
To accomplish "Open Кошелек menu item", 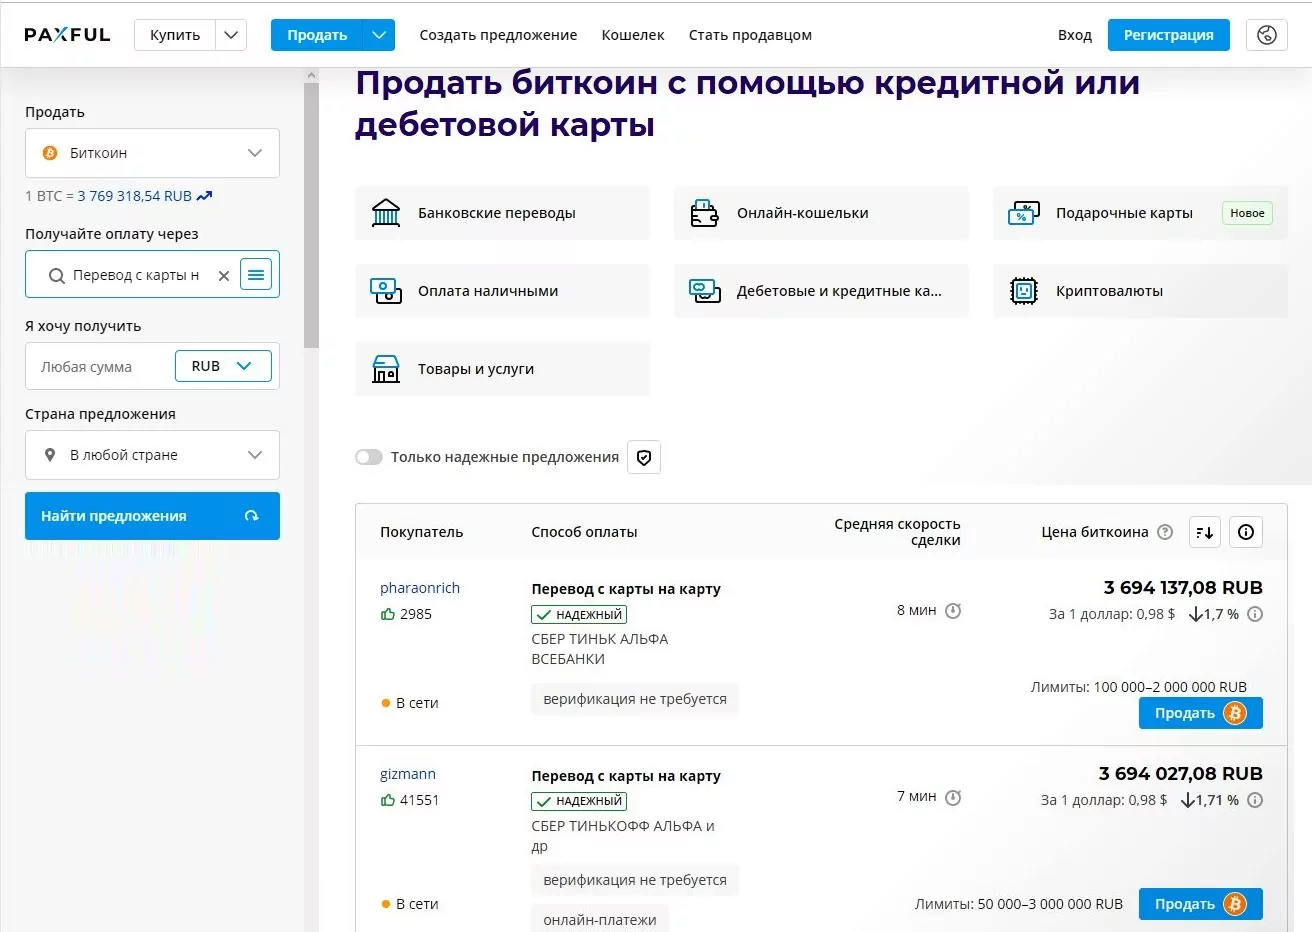I will (x=633, y=35).
